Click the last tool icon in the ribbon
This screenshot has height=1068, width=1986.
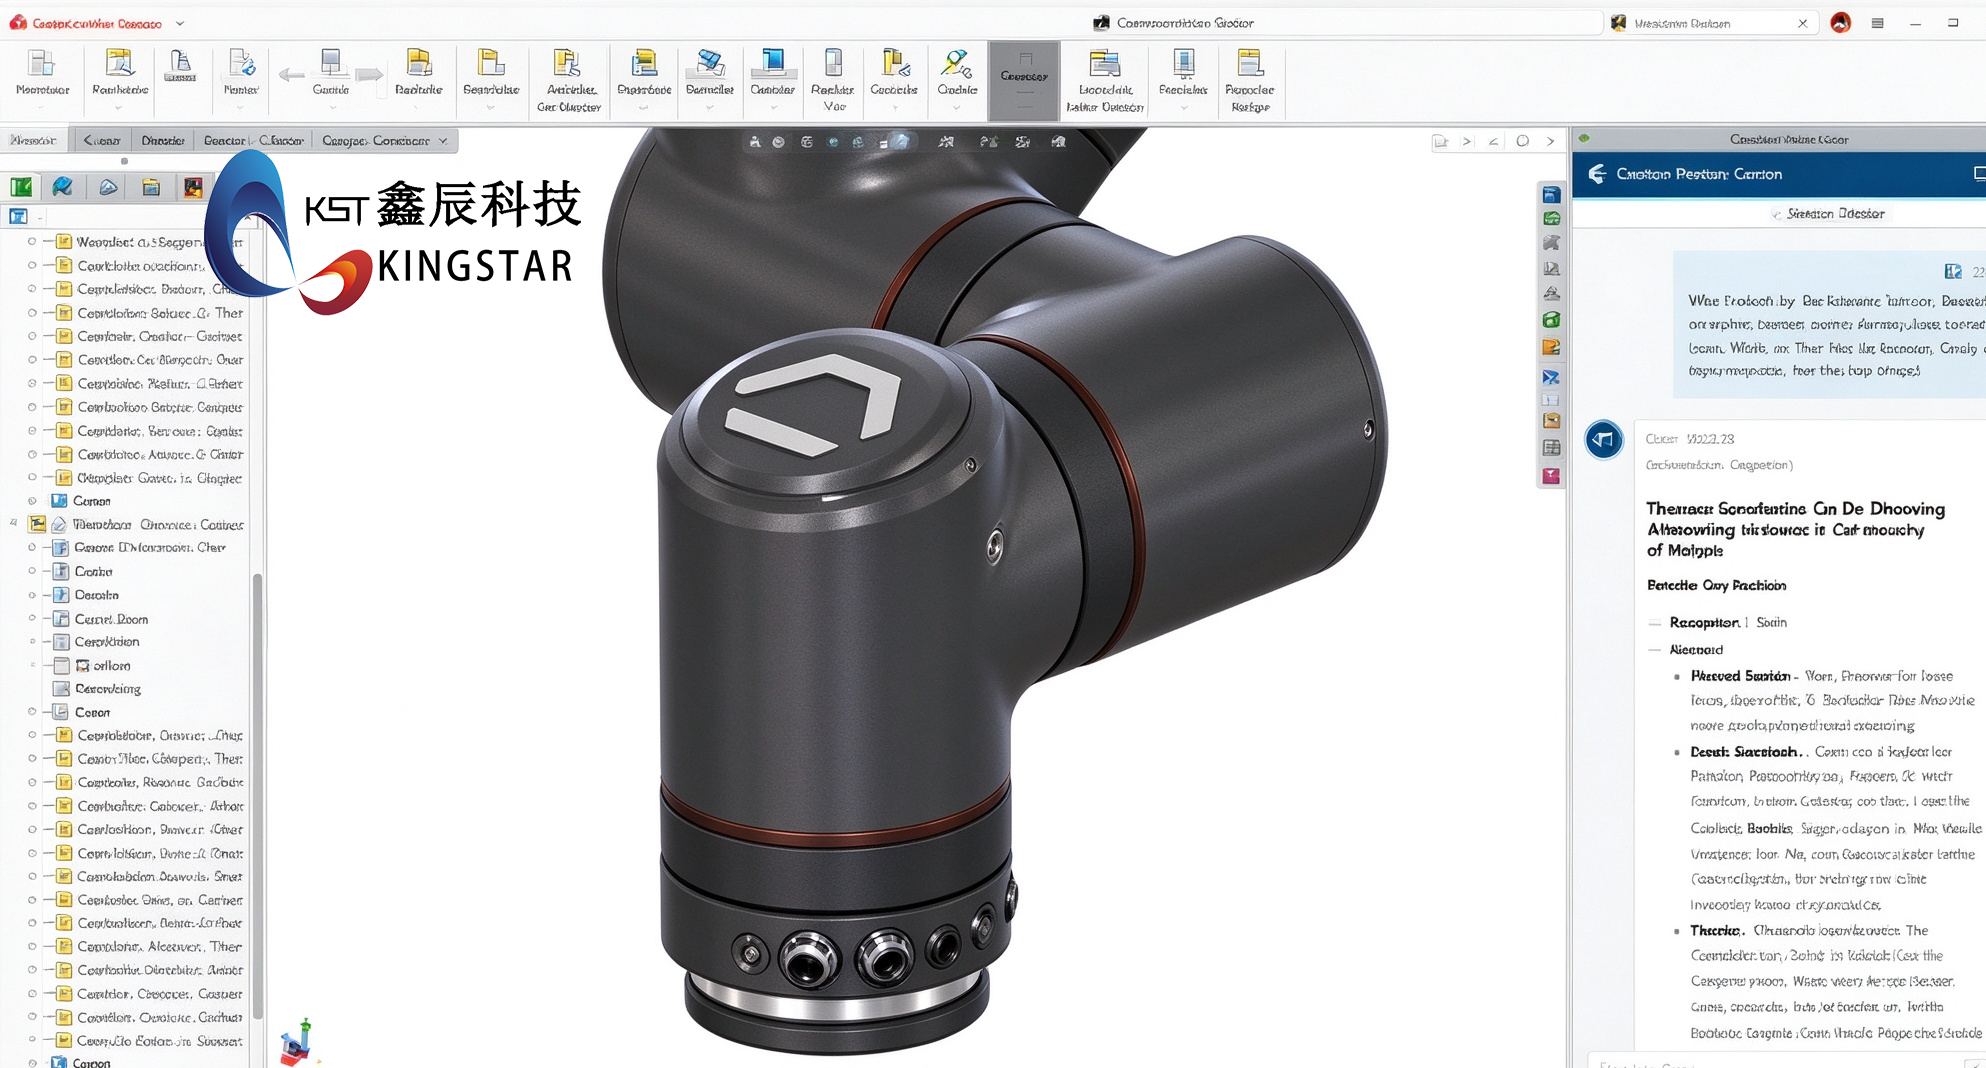coord(1250,64)
